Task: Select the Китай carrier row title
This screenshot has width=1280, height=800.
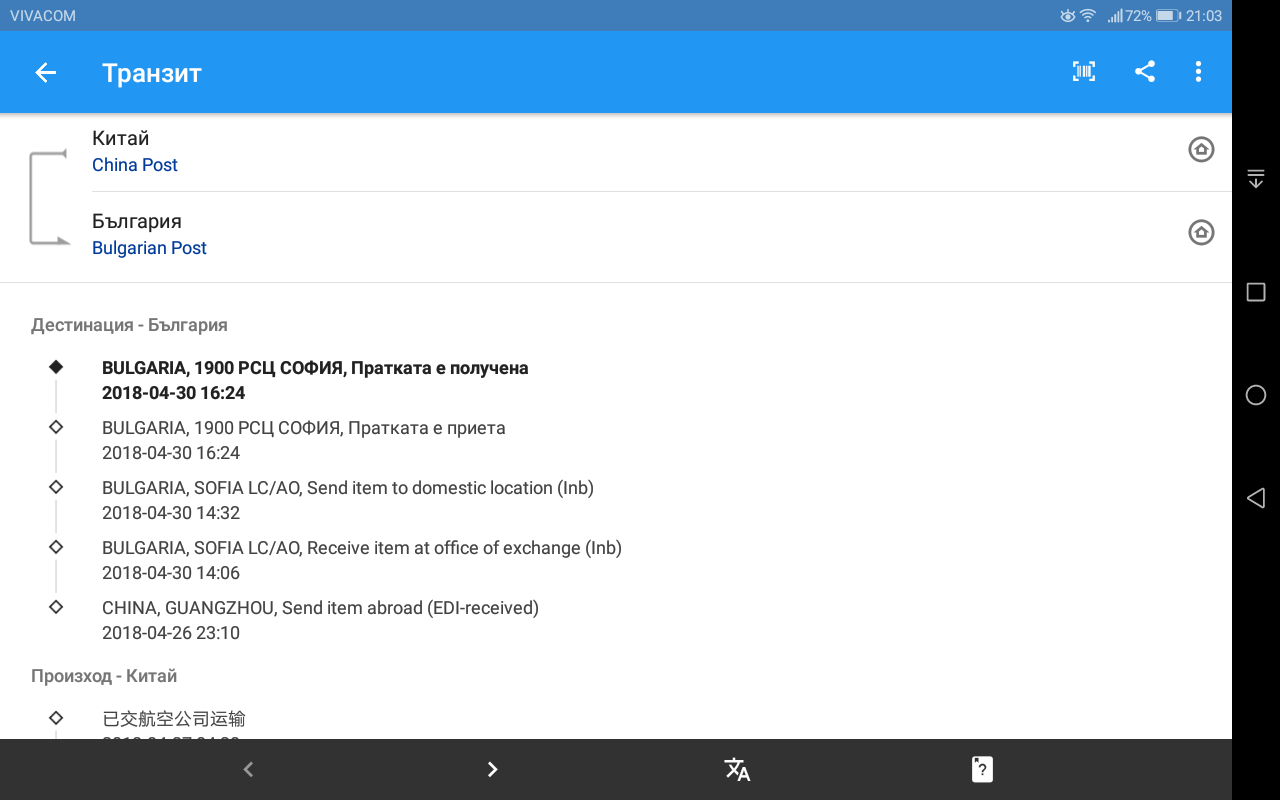Action: click(x=121, y=138)
